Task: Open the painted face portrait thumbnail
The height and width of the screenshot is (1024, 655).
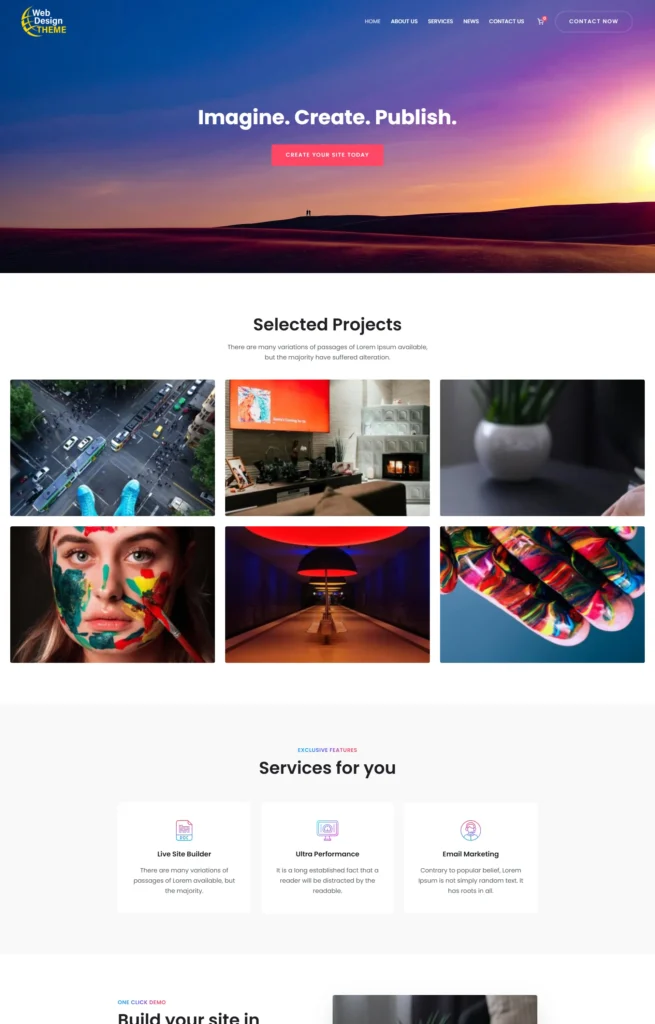Action: pos(112,594)
